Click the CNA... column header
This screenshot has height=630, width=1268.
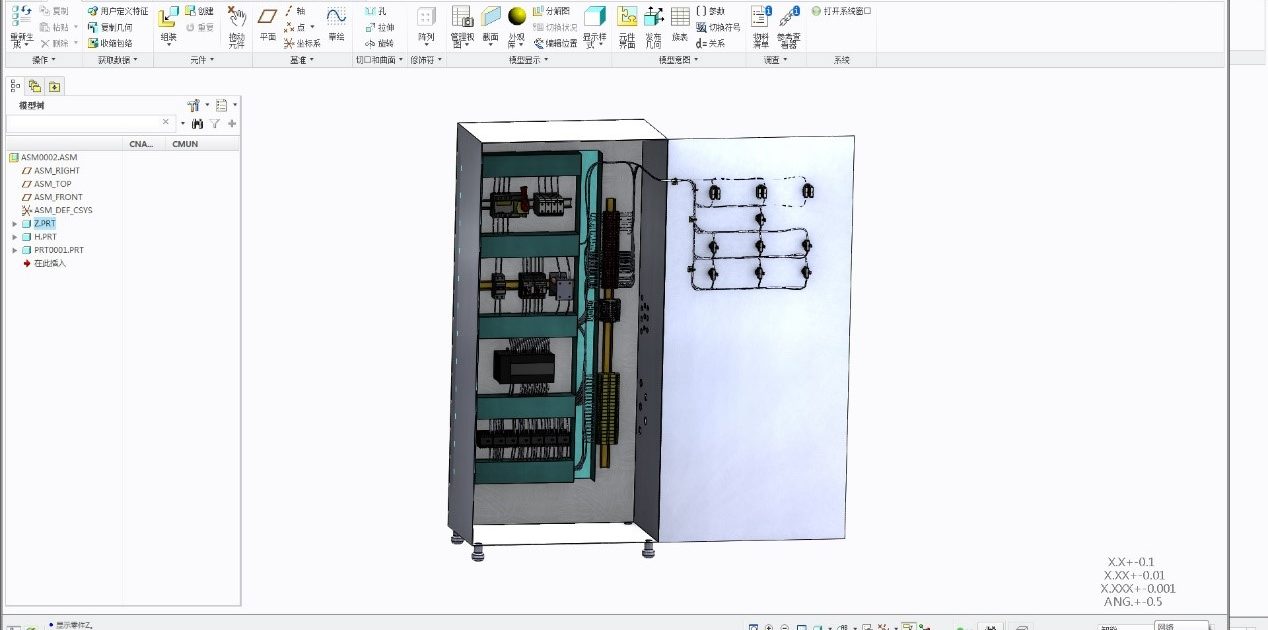coord(143,144)
